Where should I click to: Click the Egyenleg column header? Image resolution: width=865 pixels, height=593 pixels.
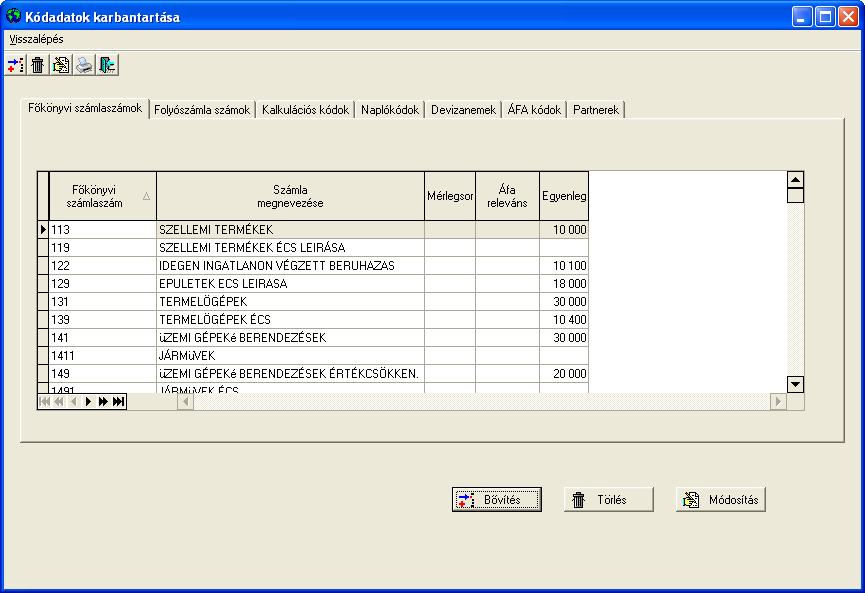(564, 196)
